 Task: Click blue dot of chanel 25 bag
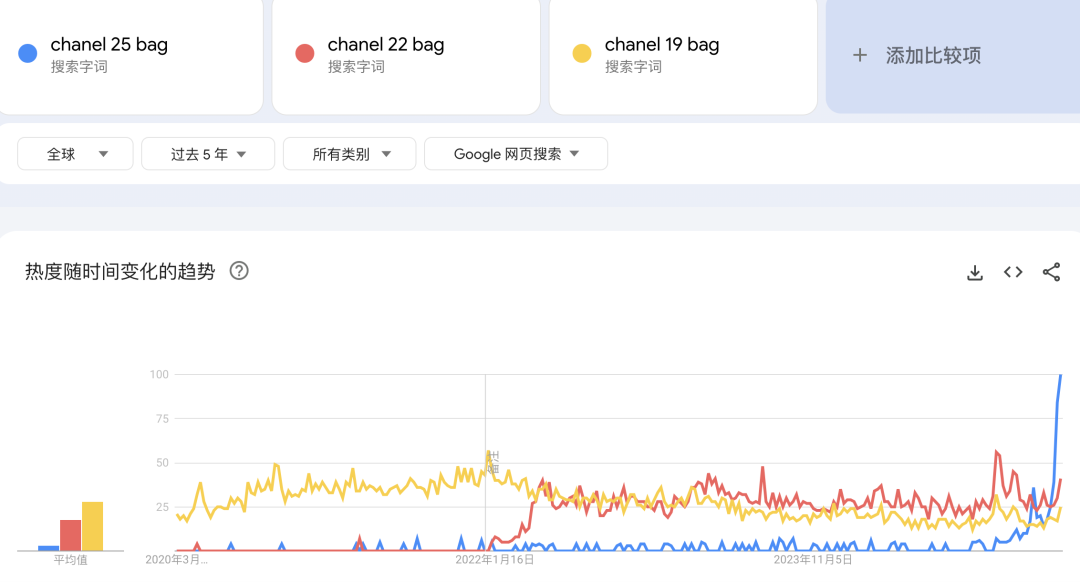(x=28, y=54)
